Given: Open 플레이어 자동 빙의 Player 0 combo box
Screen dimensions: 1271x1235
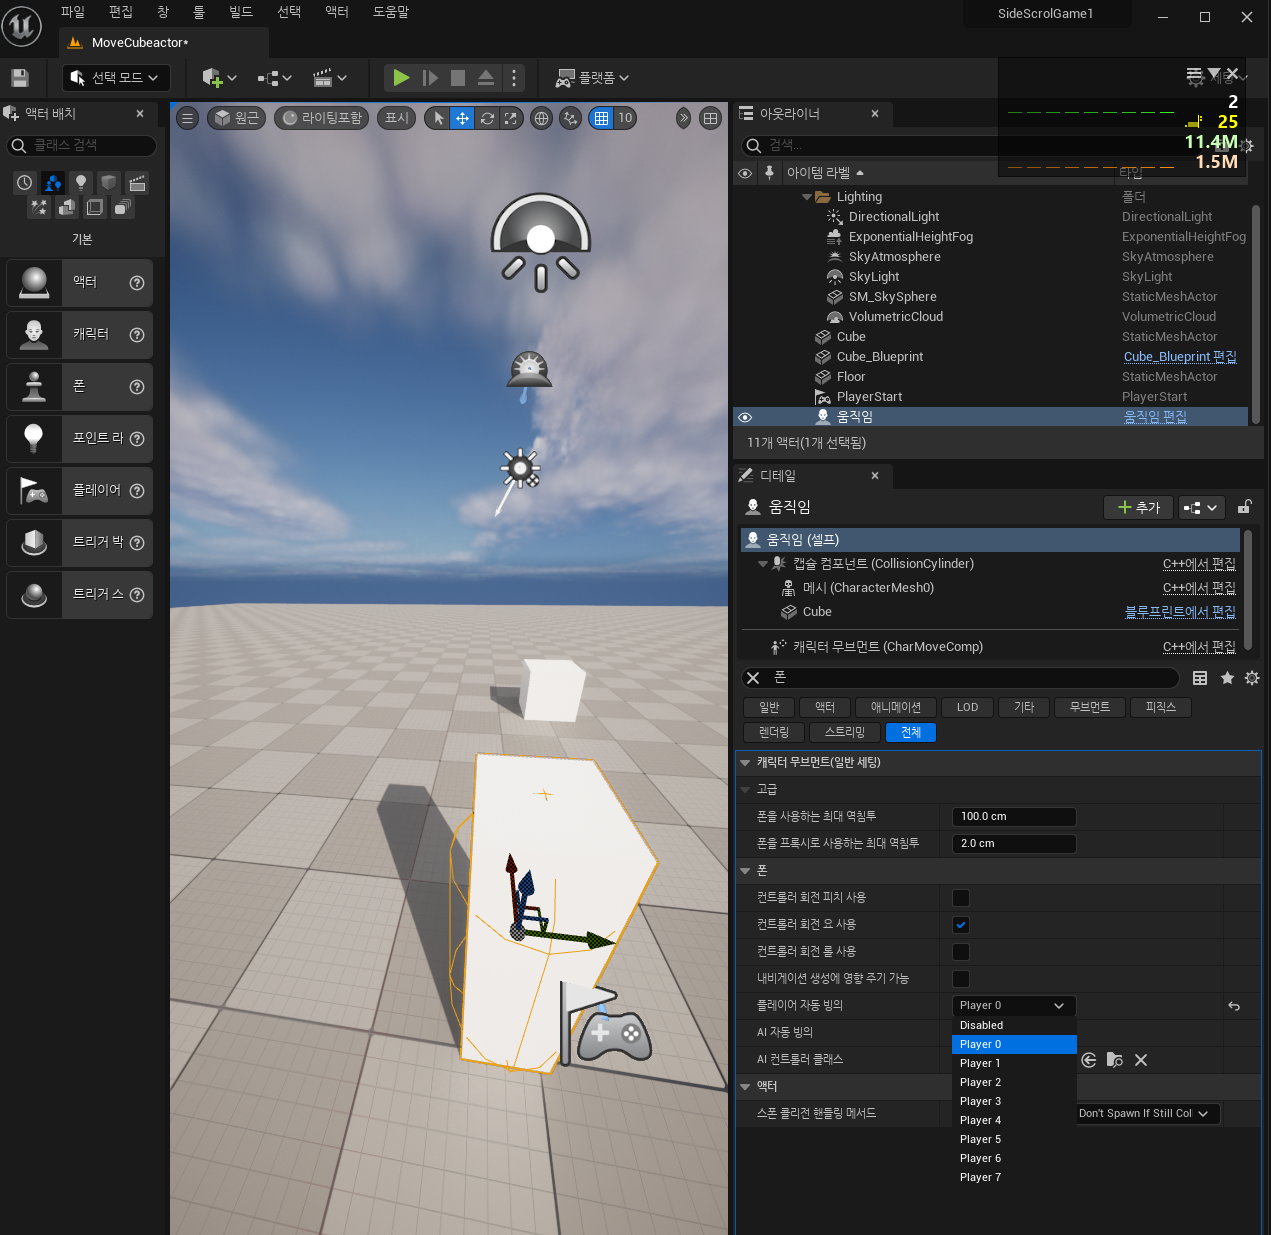Looking at the screenshot, I should (1014, 1006).
